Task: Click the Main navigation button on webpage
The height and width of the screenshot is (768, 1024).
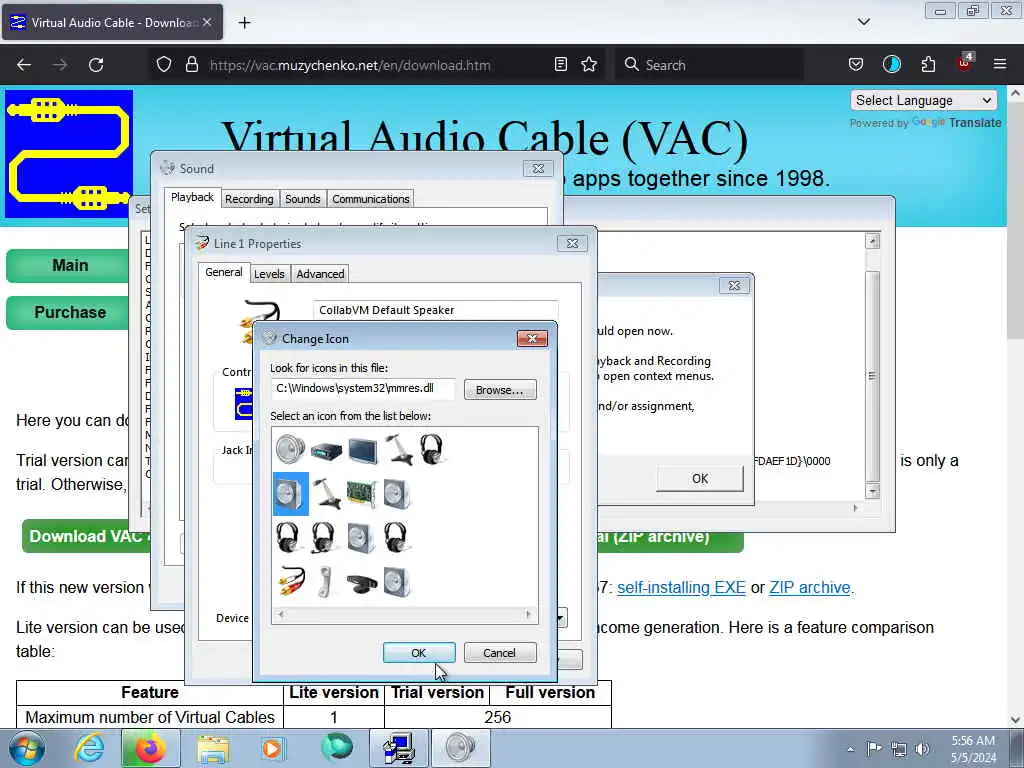Action: pos(70,265)
